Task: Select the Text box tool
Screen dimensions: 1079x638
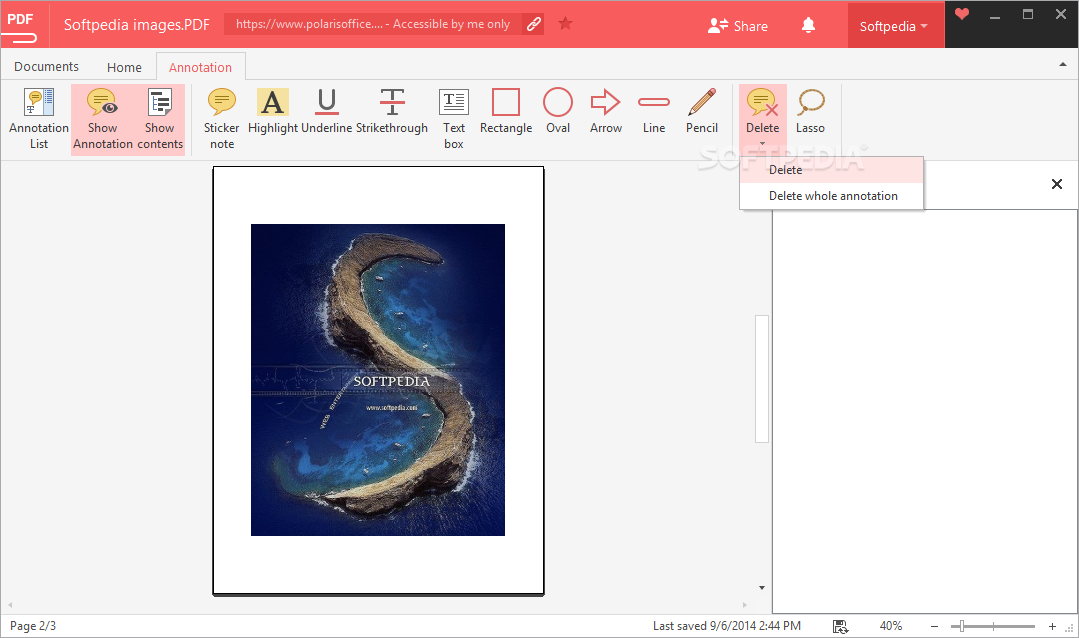Action: pyautogui.click(x=453, y=119)
